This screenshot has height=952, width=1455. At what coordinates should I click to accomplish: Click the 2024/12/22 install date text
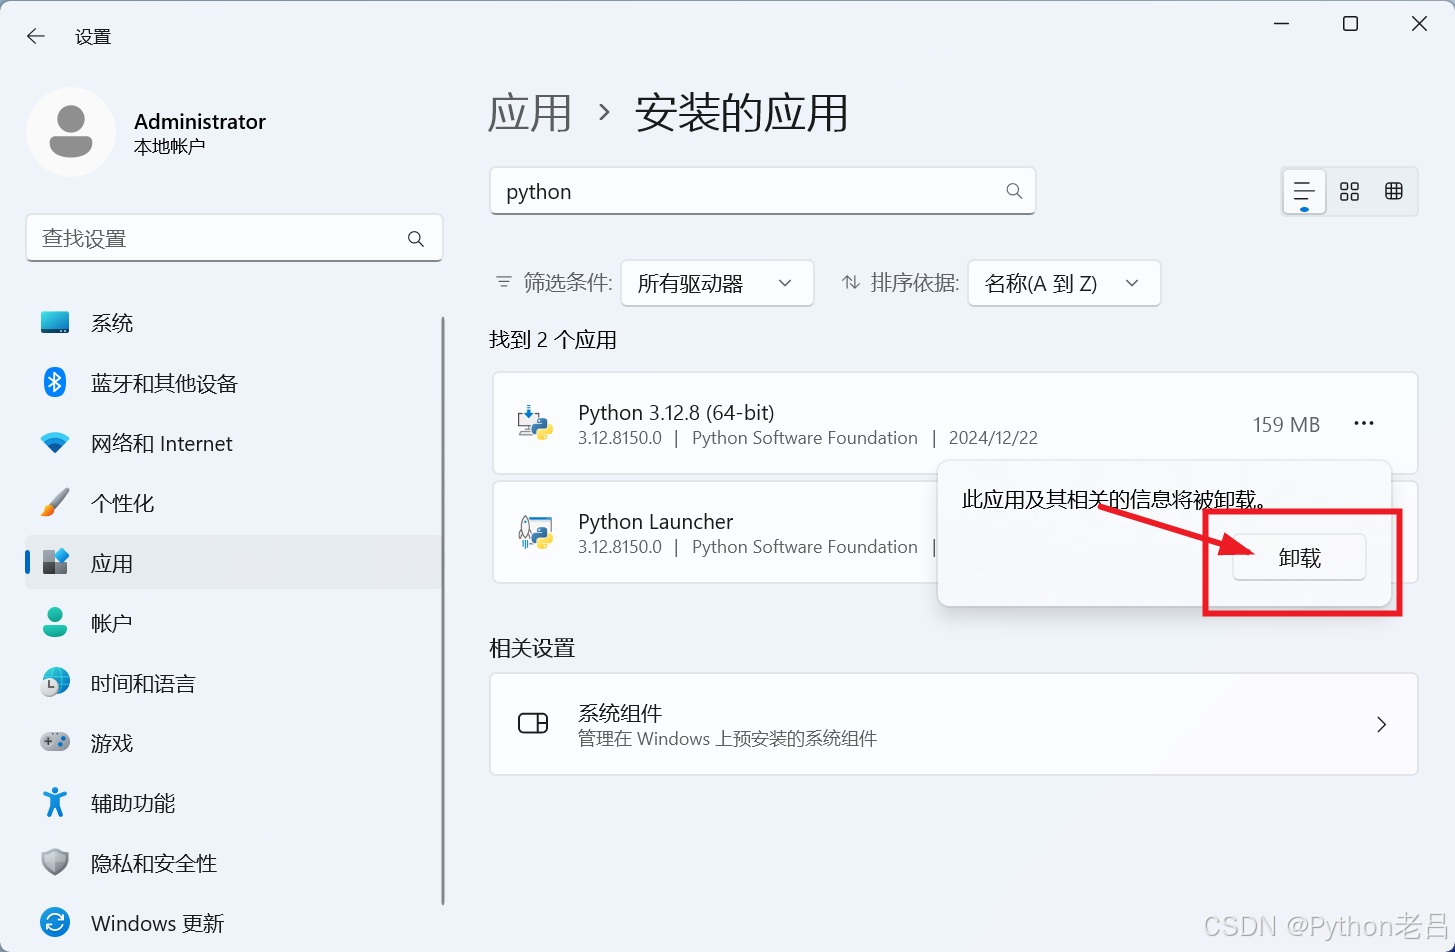[x=993, y=438]
